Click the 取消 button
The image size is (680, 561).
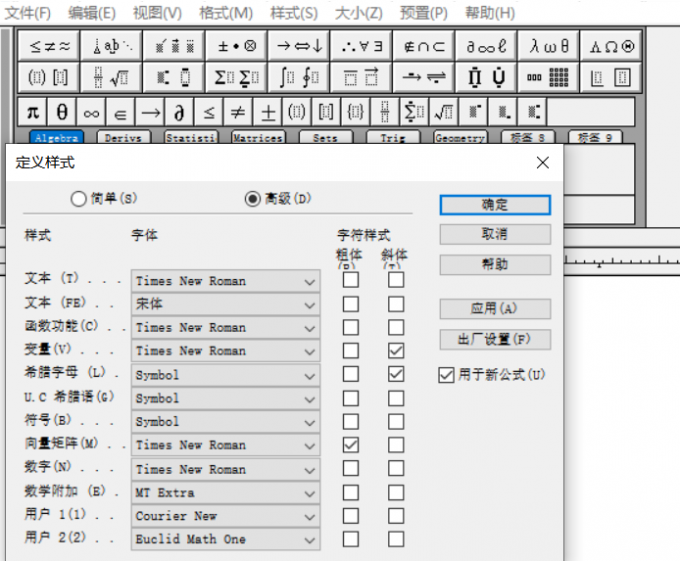pyautogui.click(x=495, y=234)
